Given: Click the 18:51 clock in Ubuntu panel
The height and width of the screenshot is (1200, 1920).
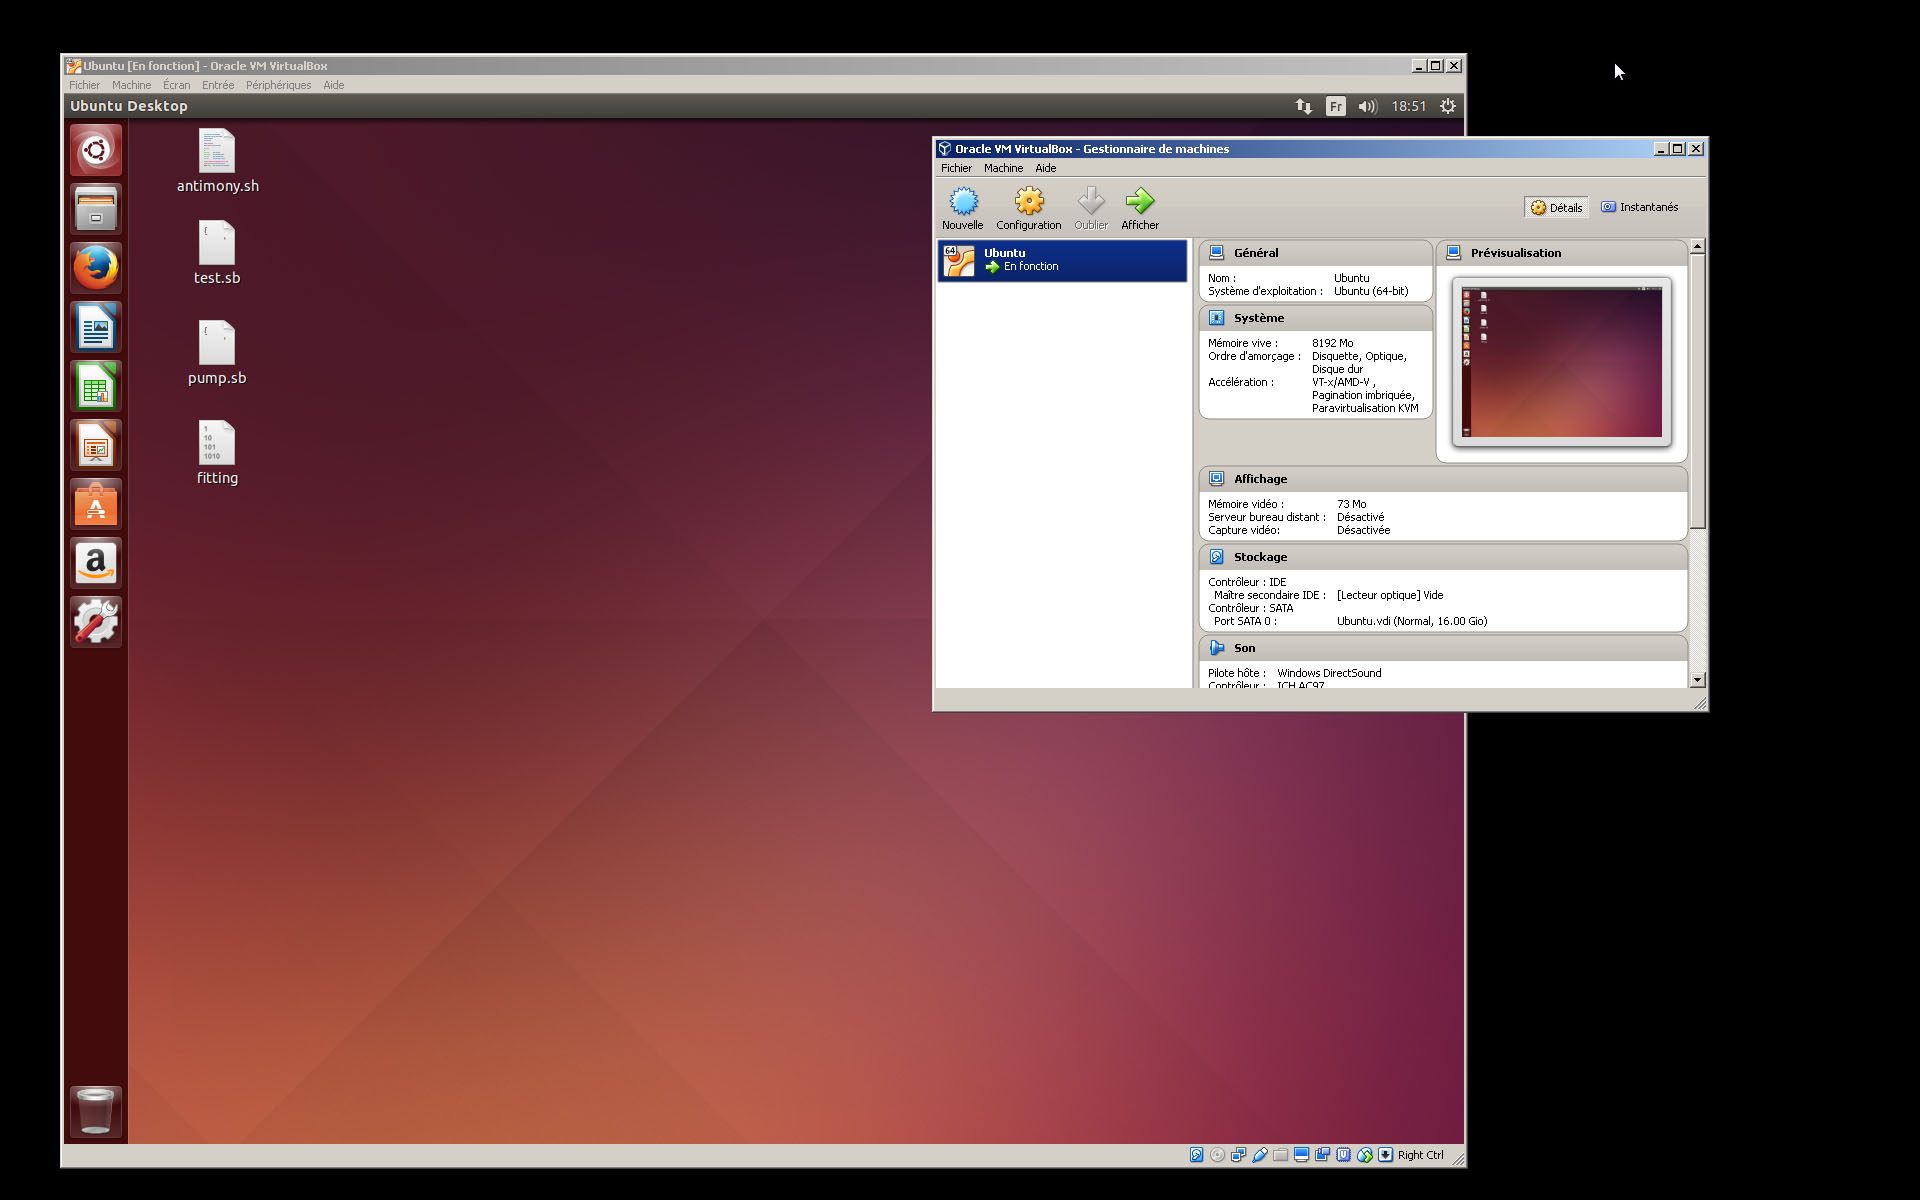Looking at the screenshot, I should (x=1408, y=106).
